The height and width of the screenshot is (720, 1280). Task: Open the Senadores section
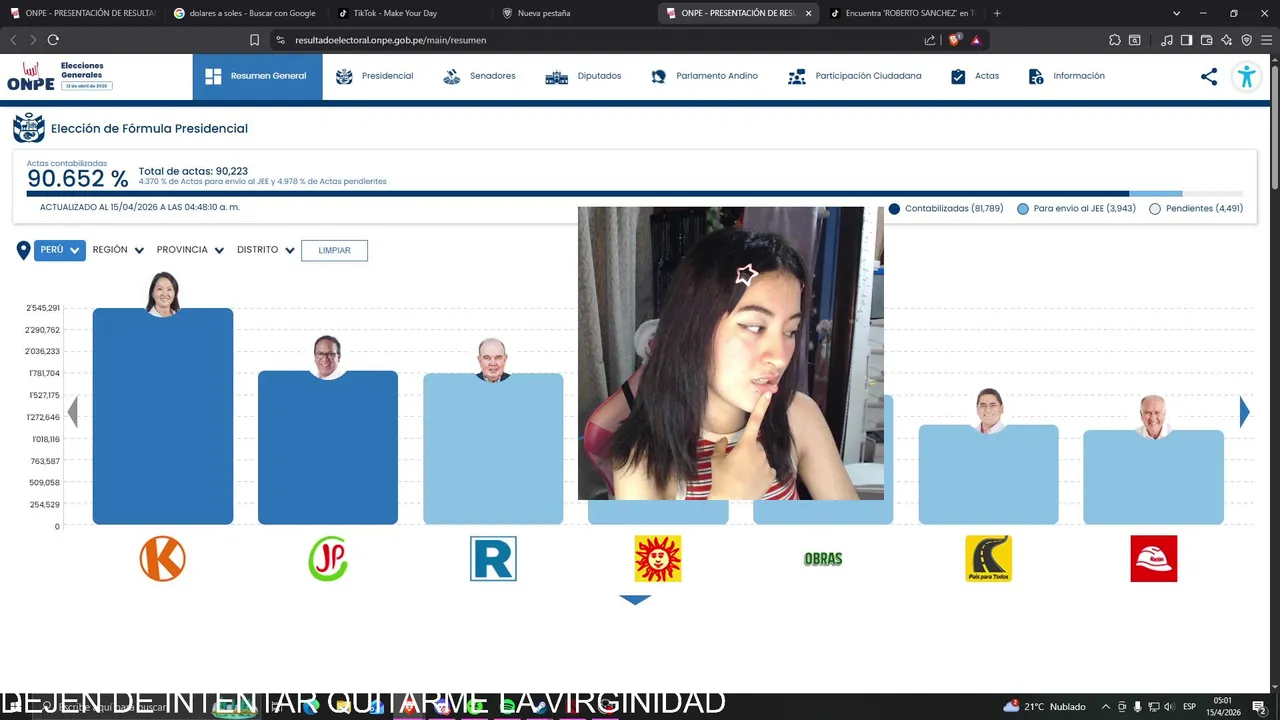pyautogui.click(x=480, y=76)
